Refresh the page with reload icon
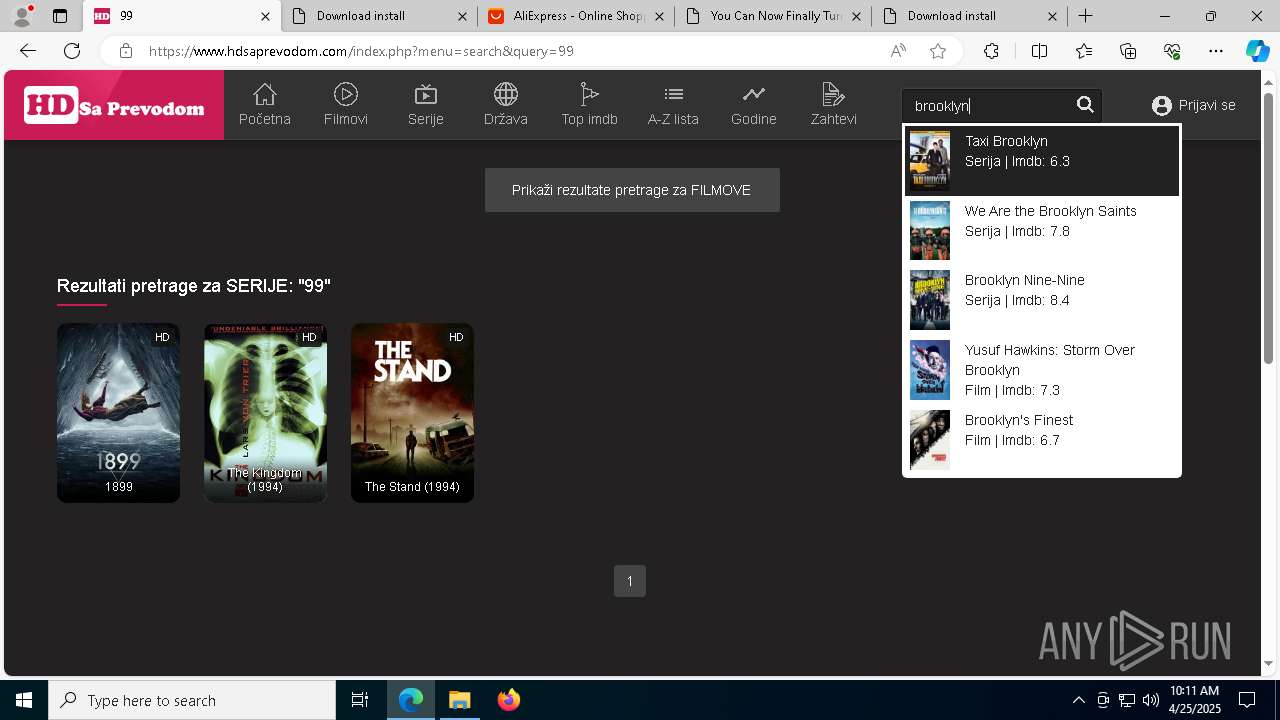Viewport: 1280px width, 720px height. coord(72,51)
